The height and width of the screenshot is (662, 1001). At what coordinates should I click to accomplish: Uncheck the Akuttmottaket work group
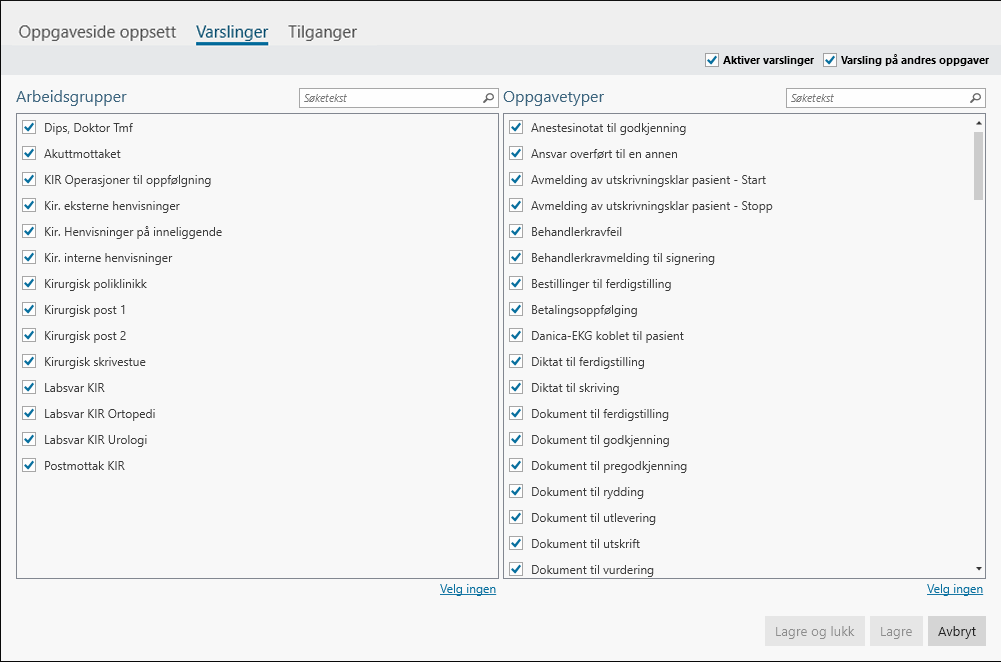point(29,154)
